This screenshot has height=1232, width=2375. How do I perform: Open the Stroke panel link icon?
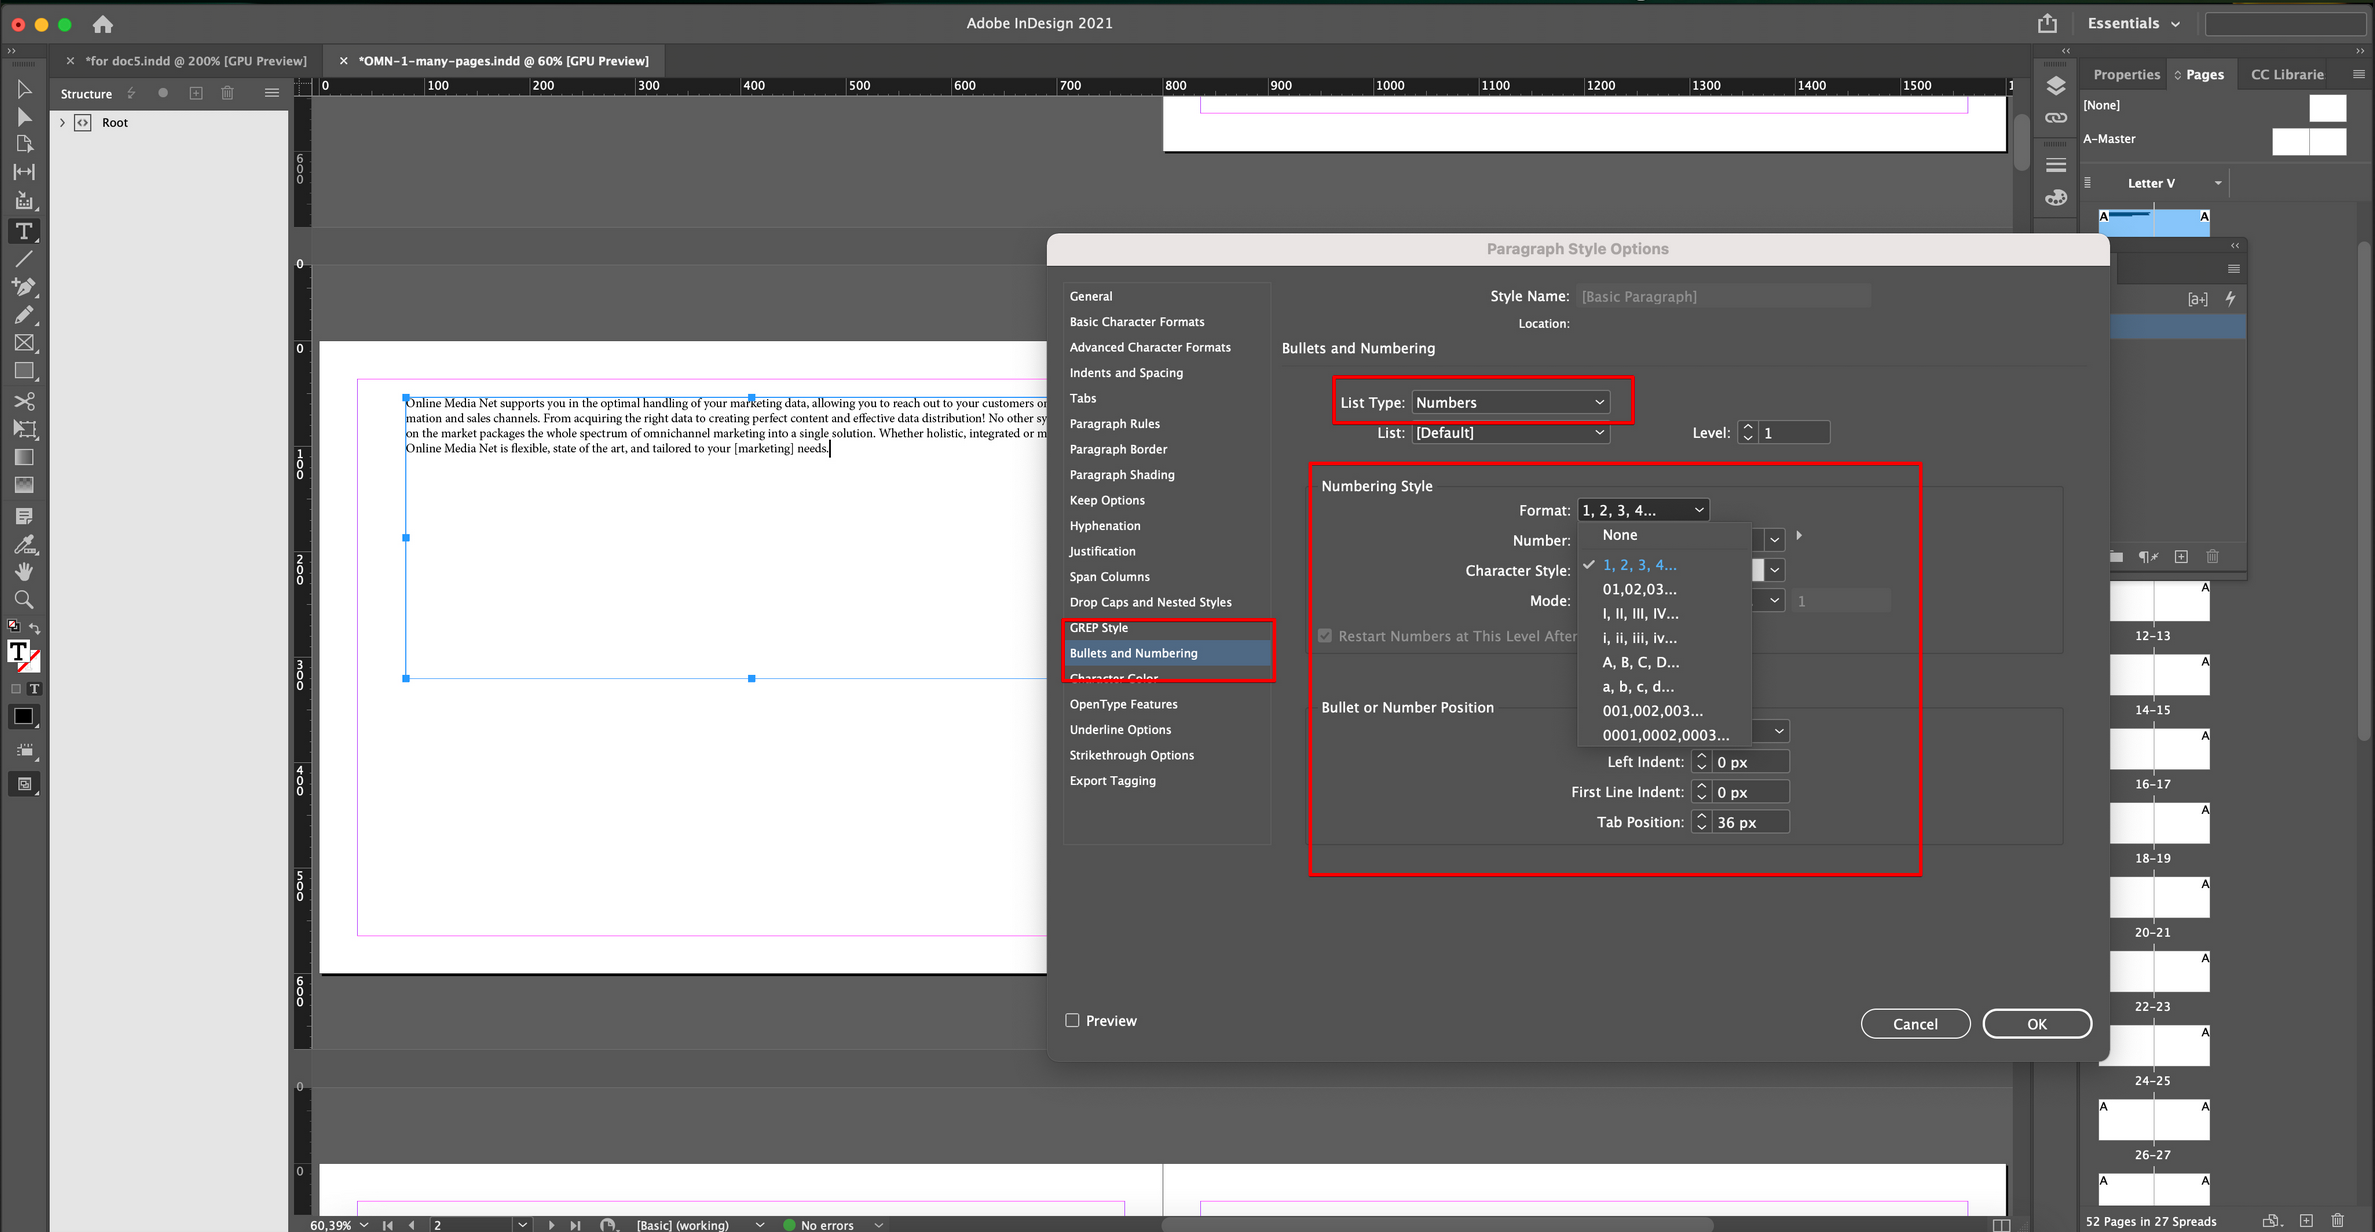pyautogui.click(x=2056, y=117)
